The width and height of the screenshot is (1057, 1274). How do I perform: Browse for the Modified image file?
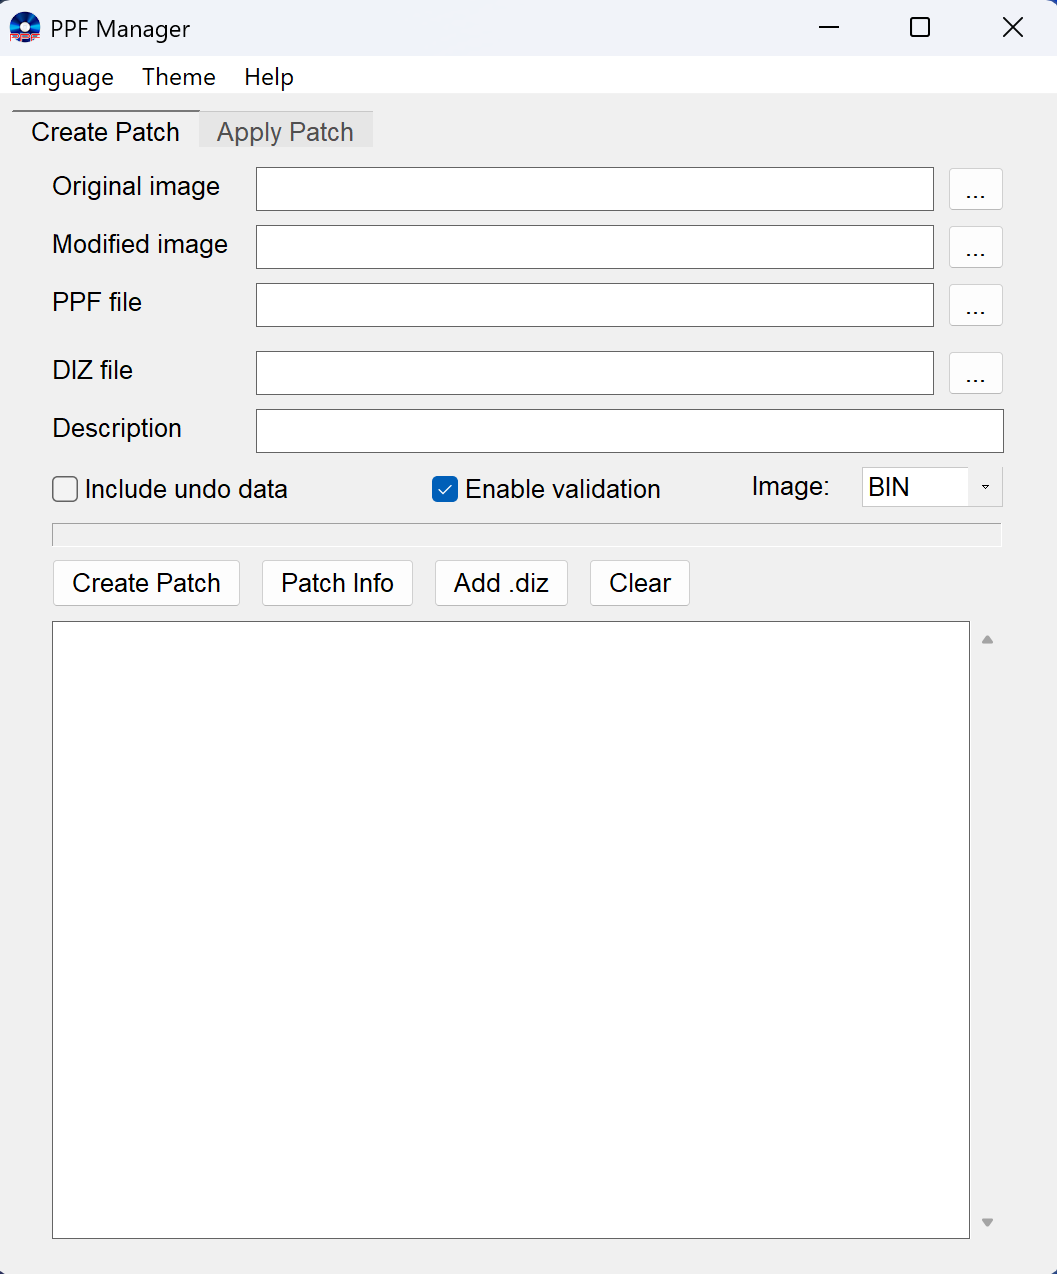[975, 247]
